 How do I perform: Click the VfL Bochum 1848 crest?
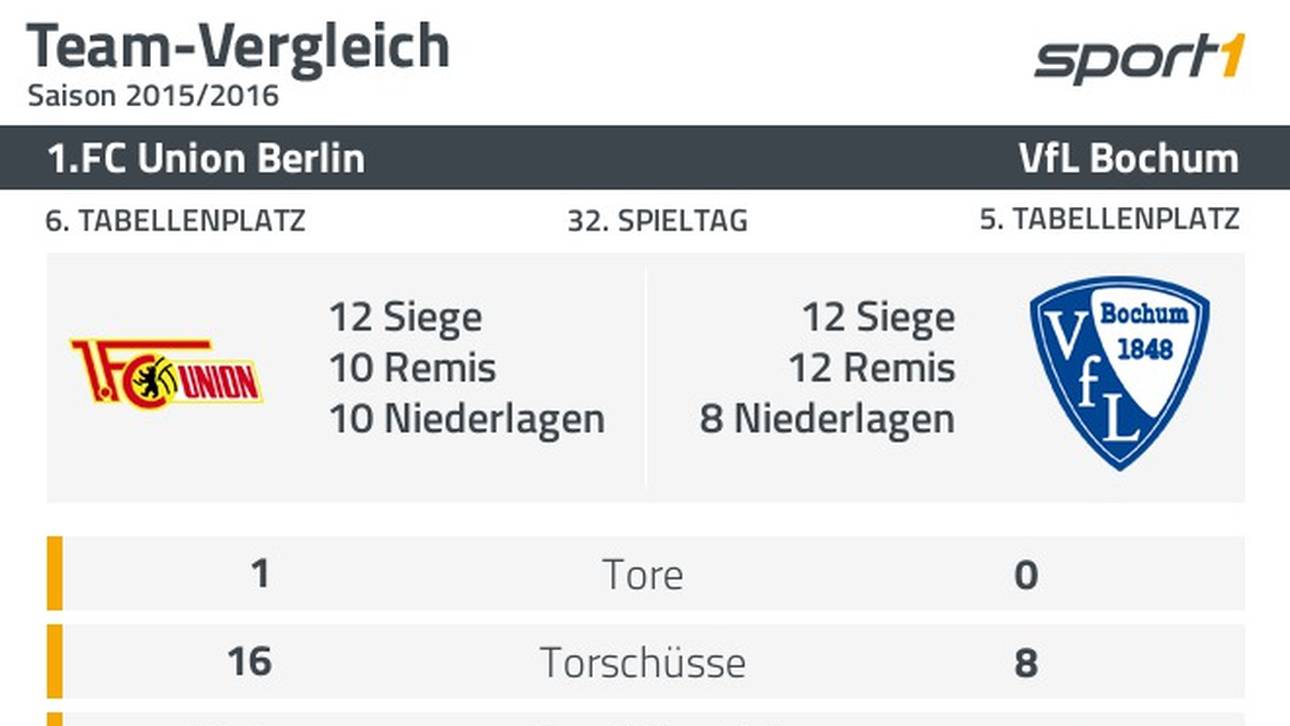click(x=1119, y=371)
